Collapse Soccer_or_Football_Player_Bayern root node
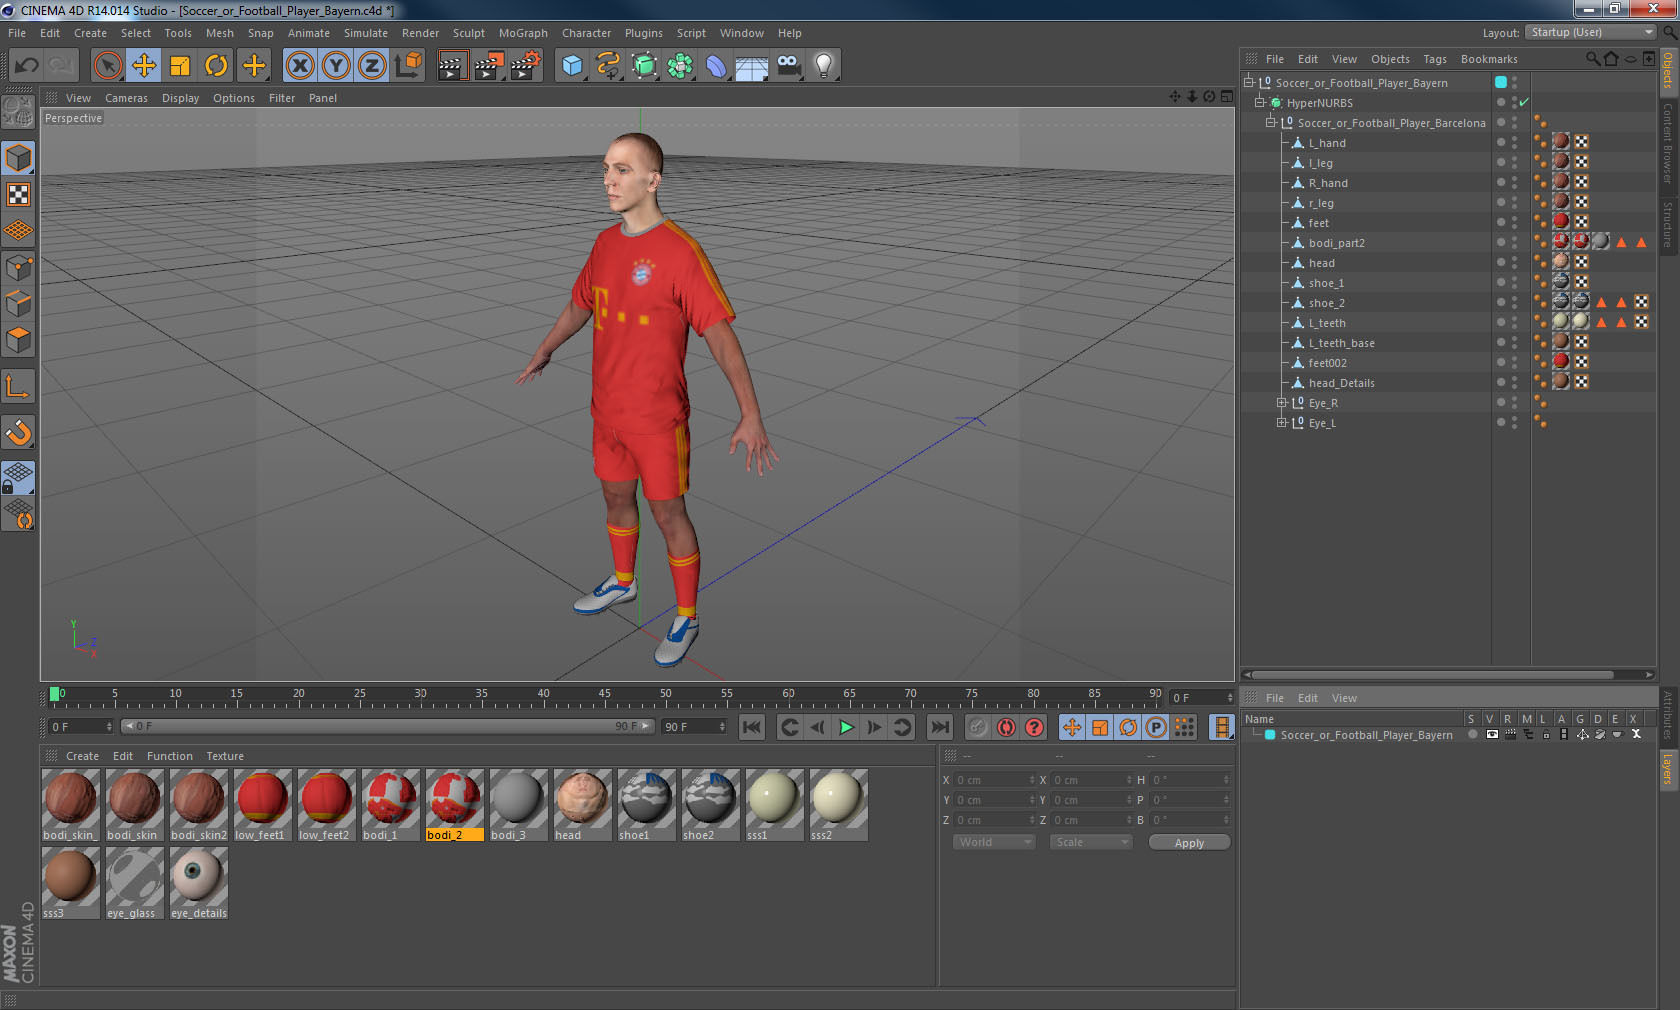 click(x=1249, y=83)
